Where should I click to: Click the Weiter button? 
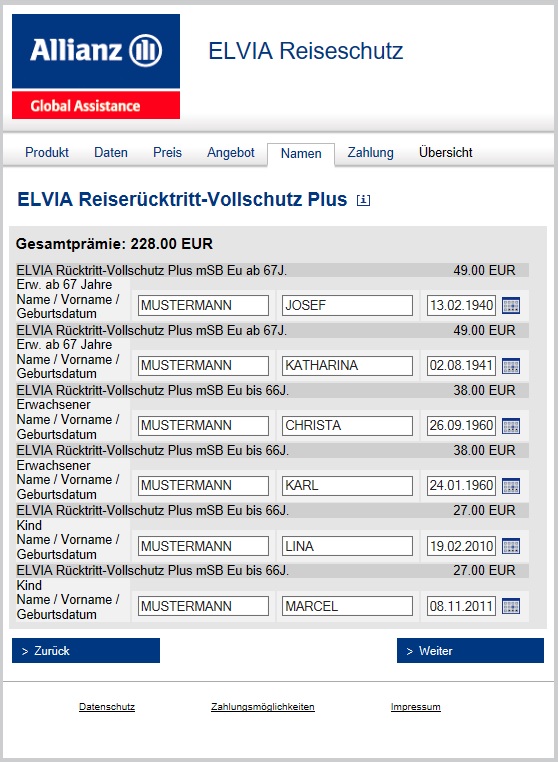[x=470, y=650]
